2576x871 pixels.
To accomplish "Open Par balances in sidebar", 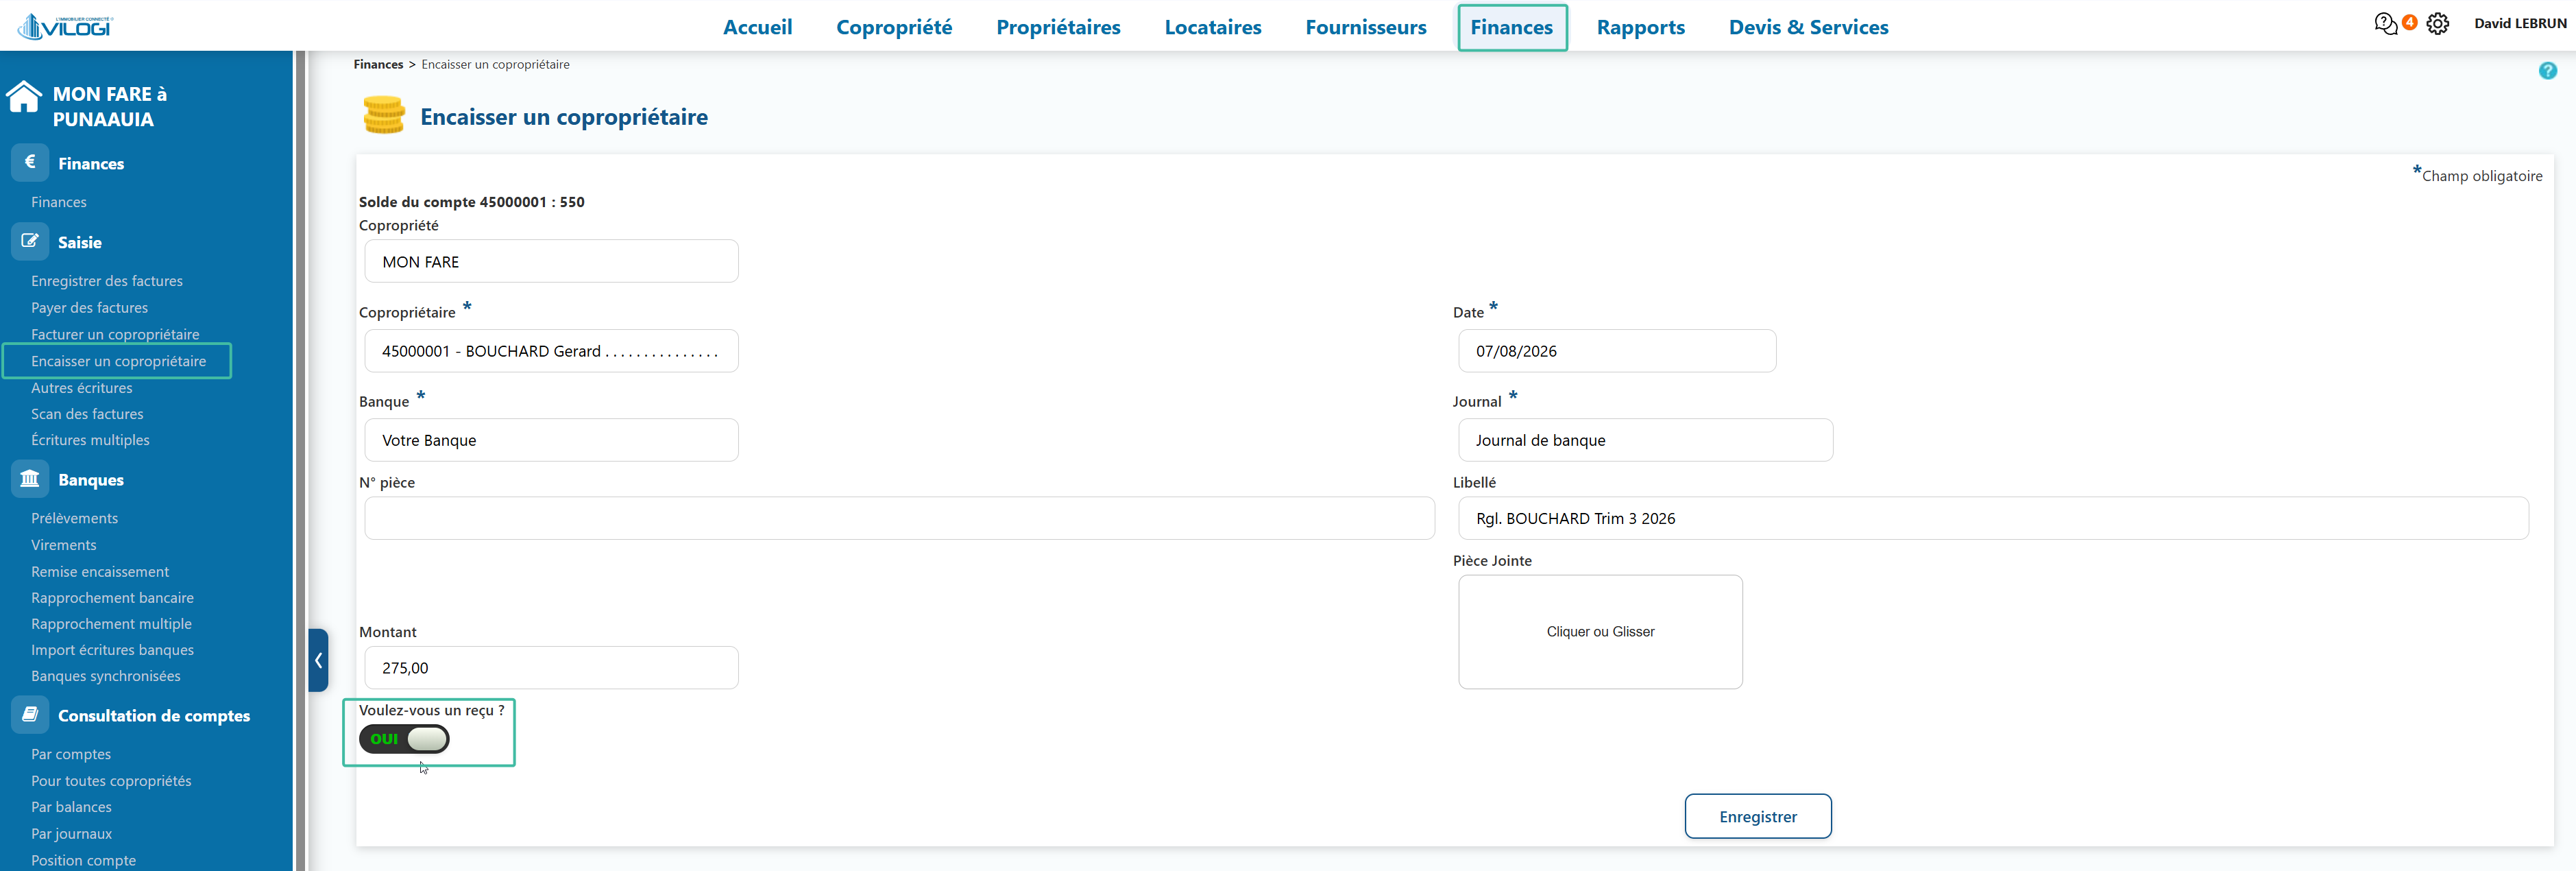I will pos(71,807).
